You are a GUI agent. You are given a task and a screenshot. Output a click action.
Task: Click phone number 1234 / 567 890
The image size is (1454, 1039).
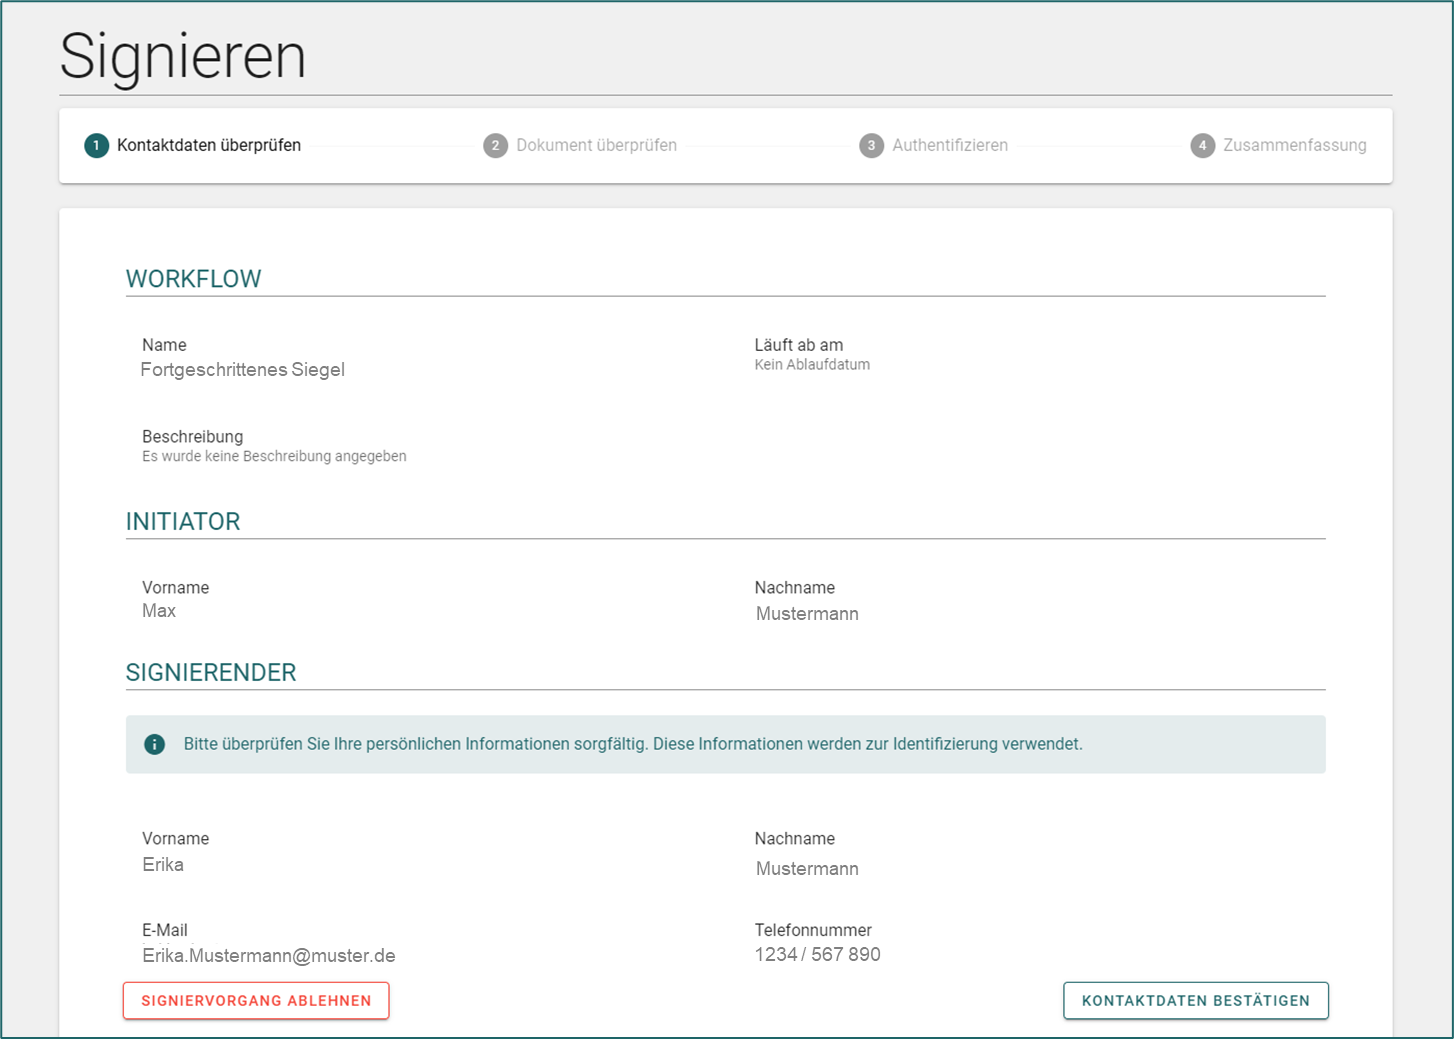[x=818, y=955]
